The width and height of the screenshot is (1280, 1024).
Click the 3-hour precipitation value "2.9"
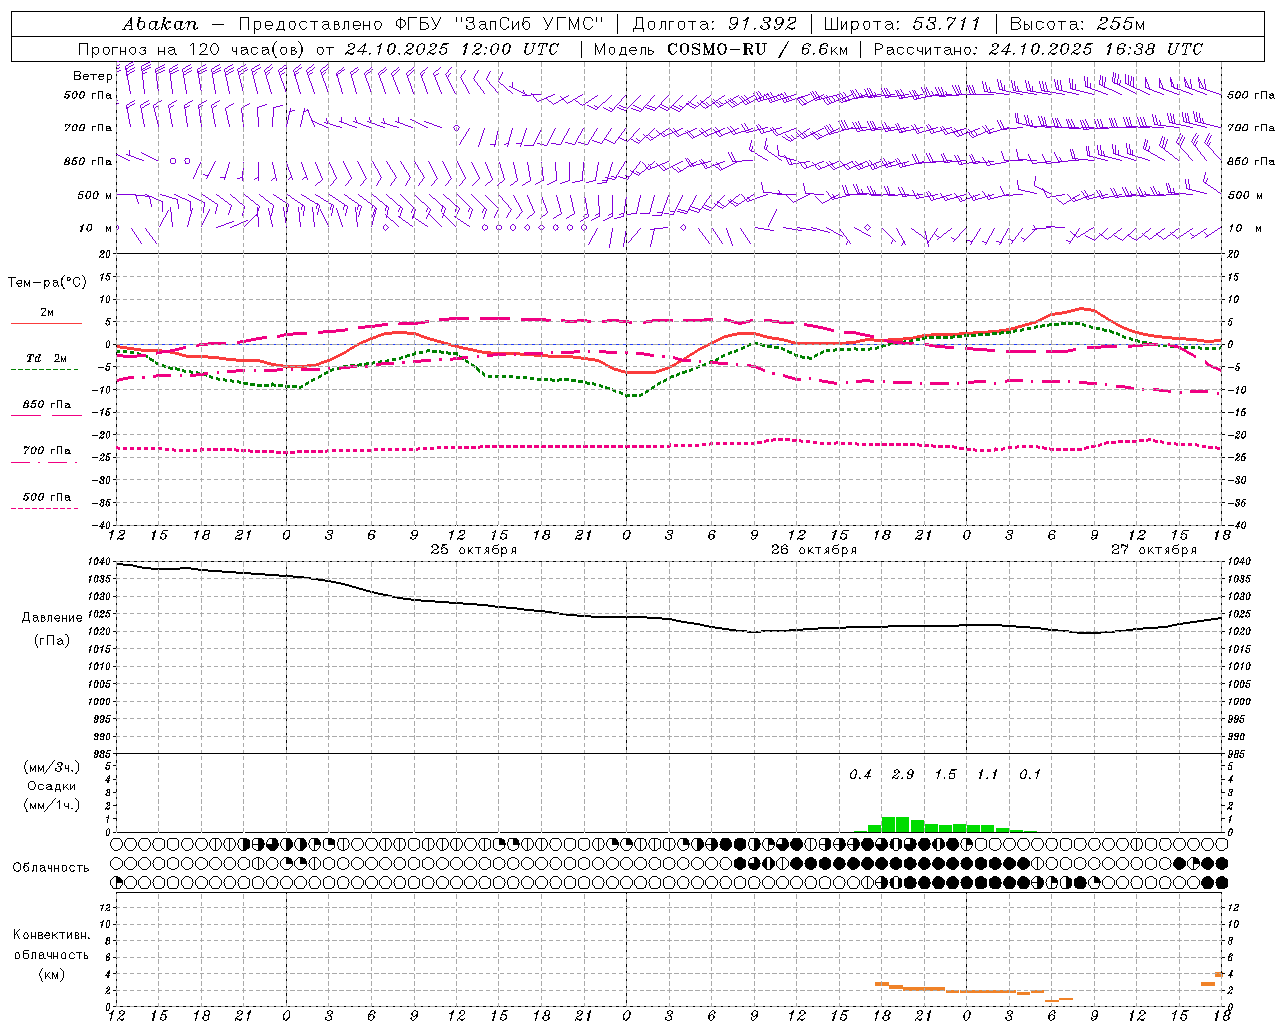pos(903,775)
